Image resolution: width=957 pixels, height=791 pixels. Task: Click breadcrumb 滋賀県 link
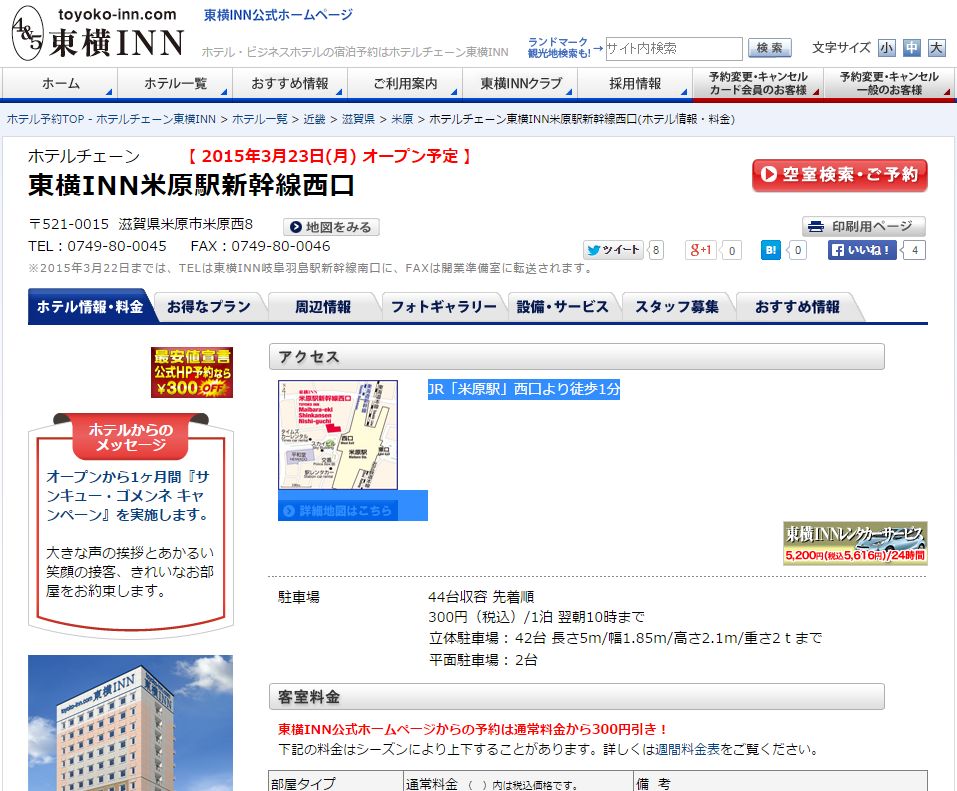pos(358,119)
